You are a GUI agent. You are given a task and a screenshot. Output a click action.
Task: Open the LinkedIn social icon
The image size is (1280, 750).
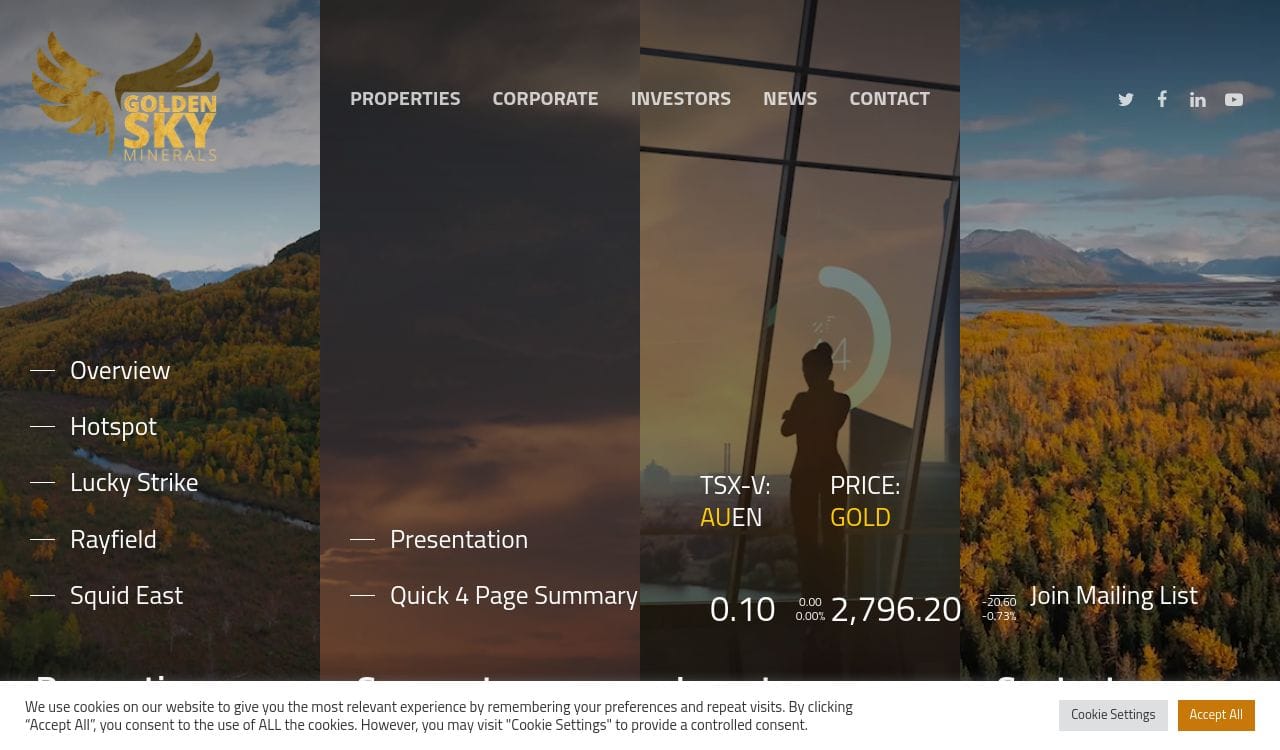pyautogui.click(x=1197, y=99)
